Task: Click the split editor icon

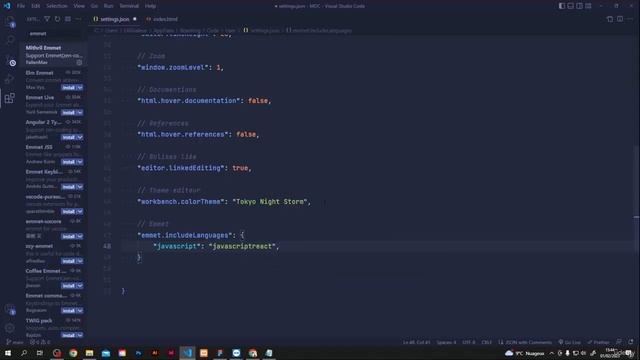Action: point(620,19)
